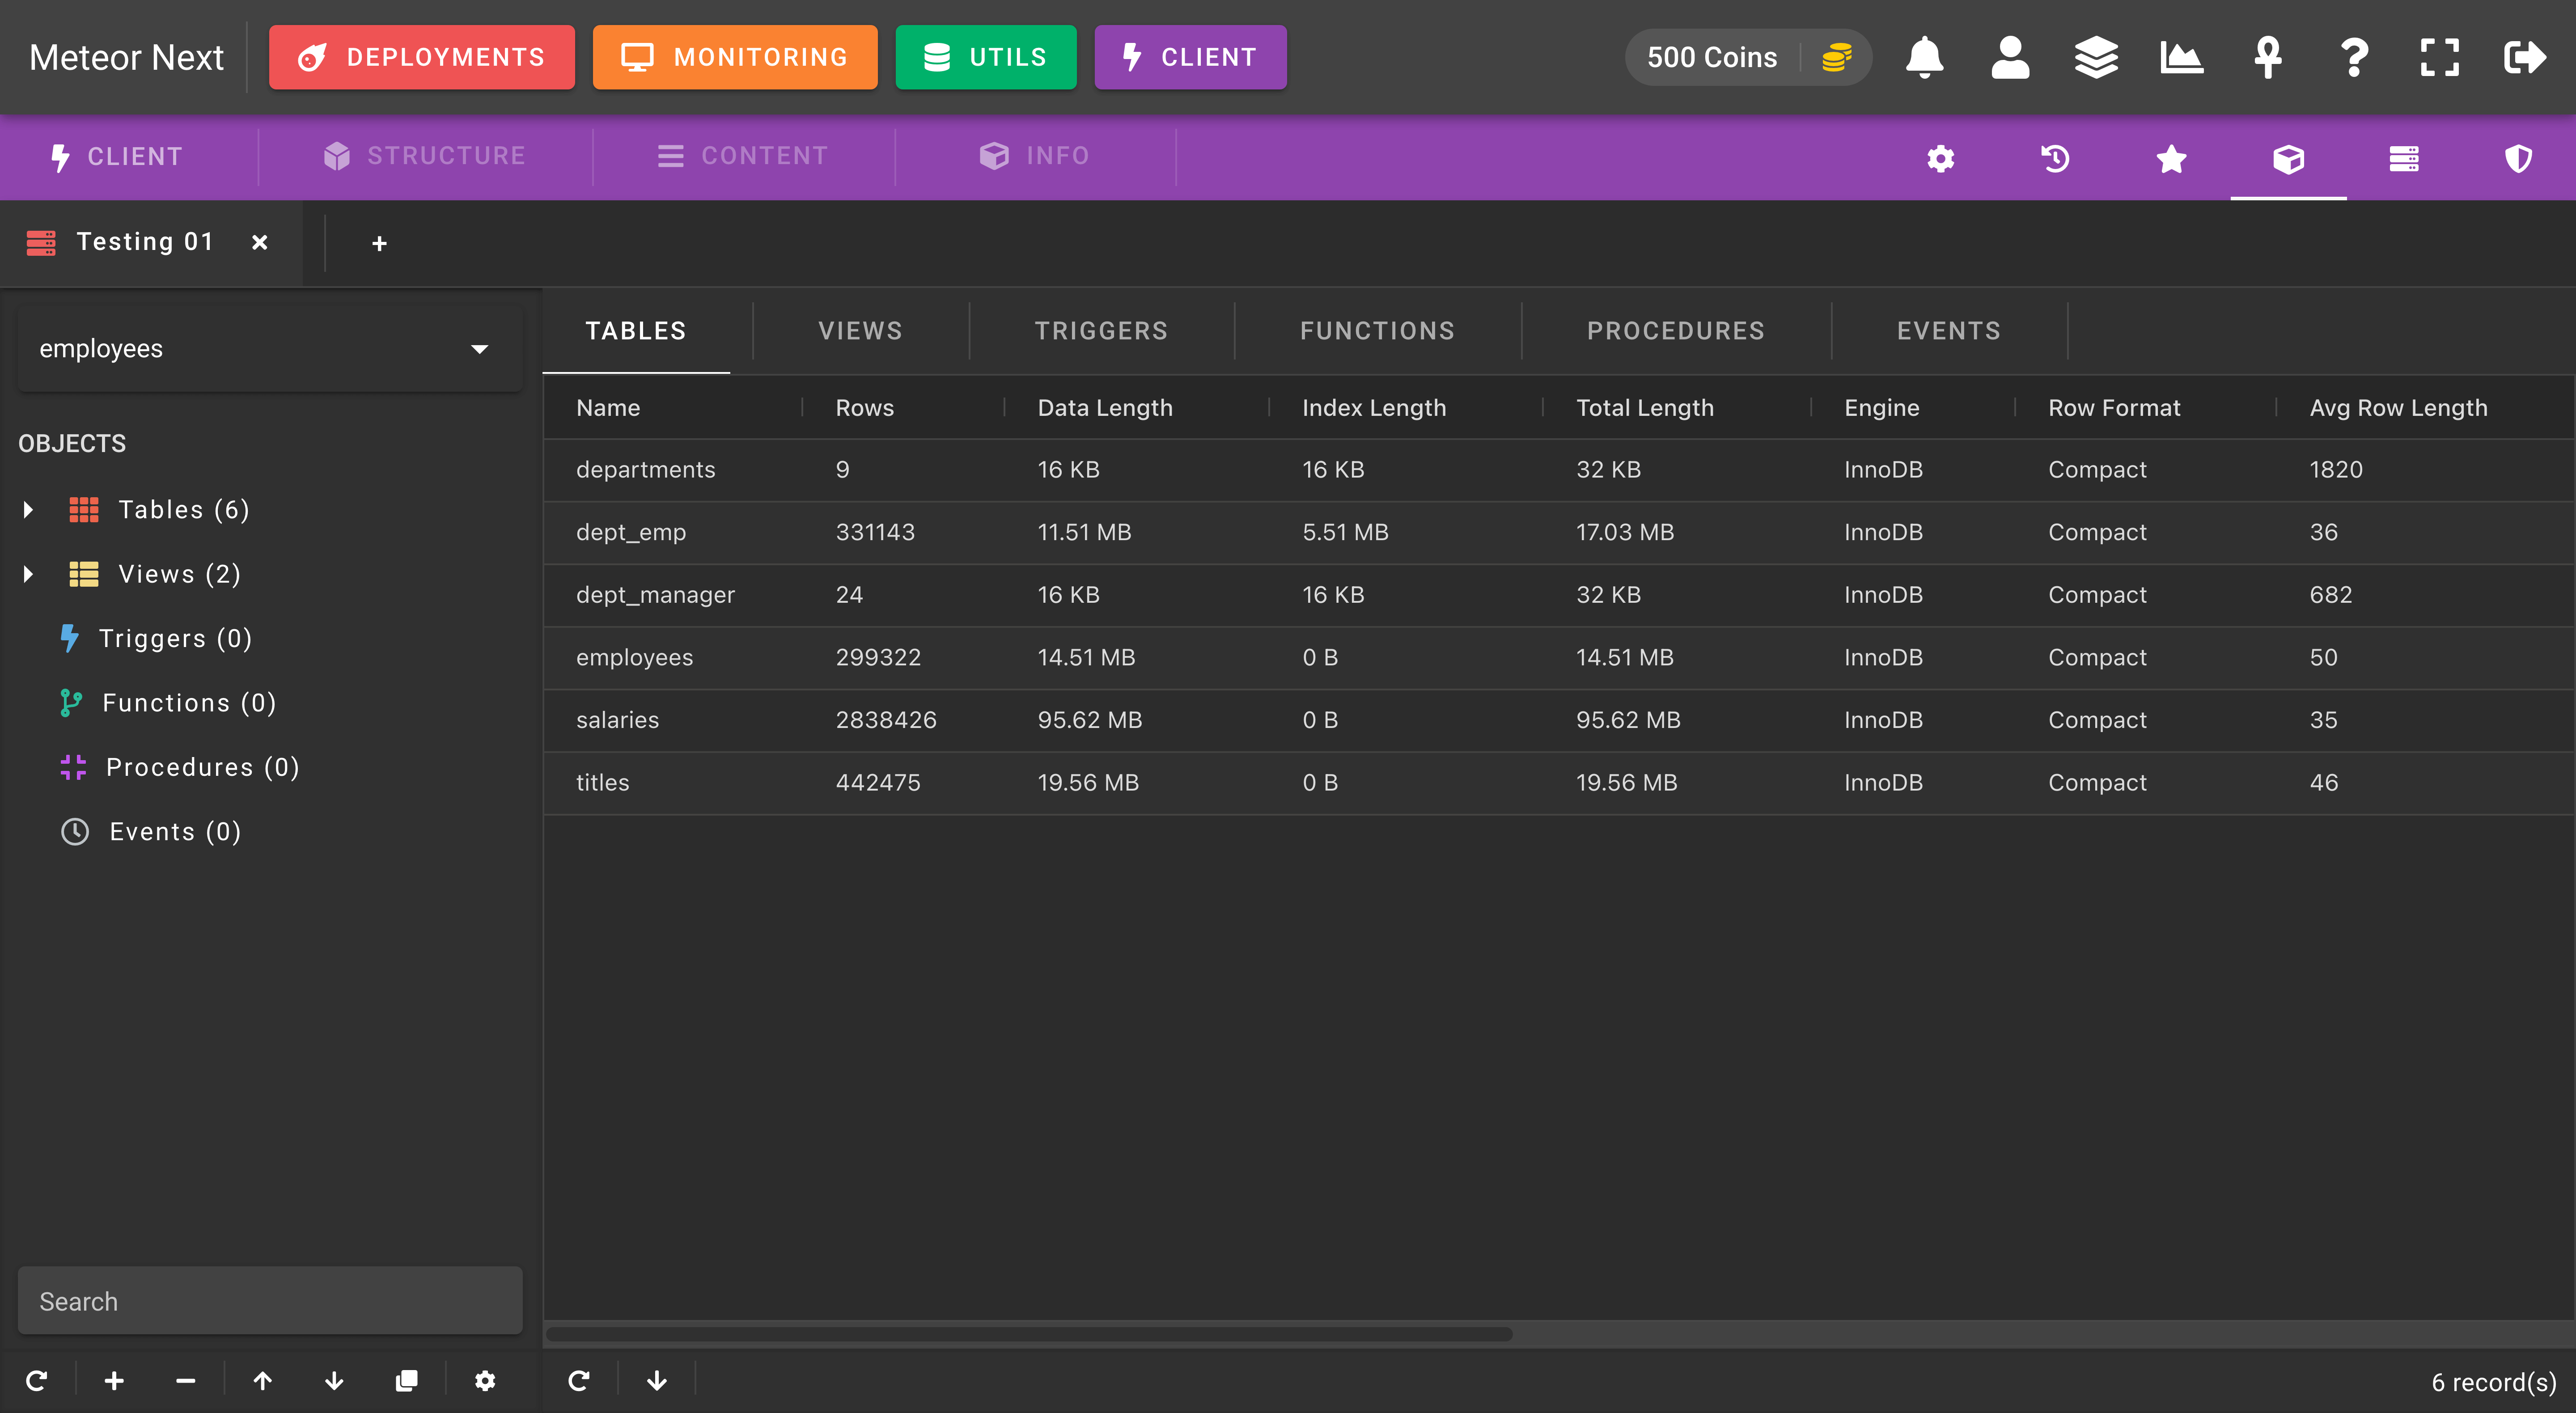This screenshot has width=2576, height=1413.
Task: Select the STRUCTURE tab
Action: (425, 157)
